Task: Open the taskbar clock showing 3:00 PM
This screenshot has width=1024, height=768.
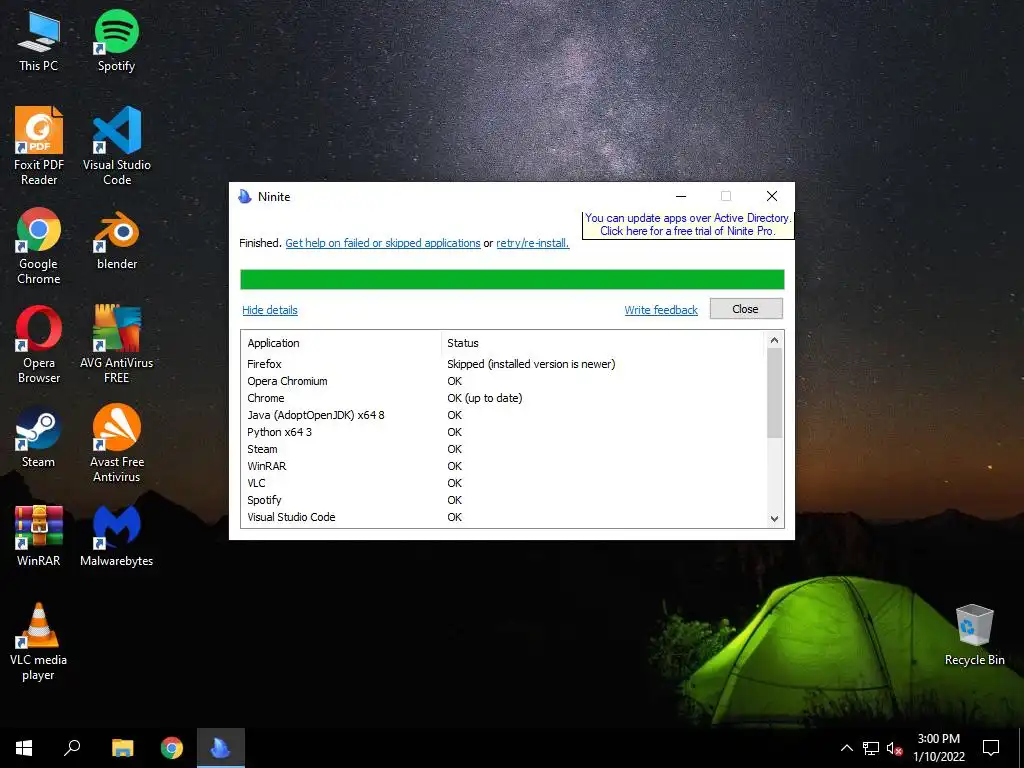Action: (x=939, y=748)
